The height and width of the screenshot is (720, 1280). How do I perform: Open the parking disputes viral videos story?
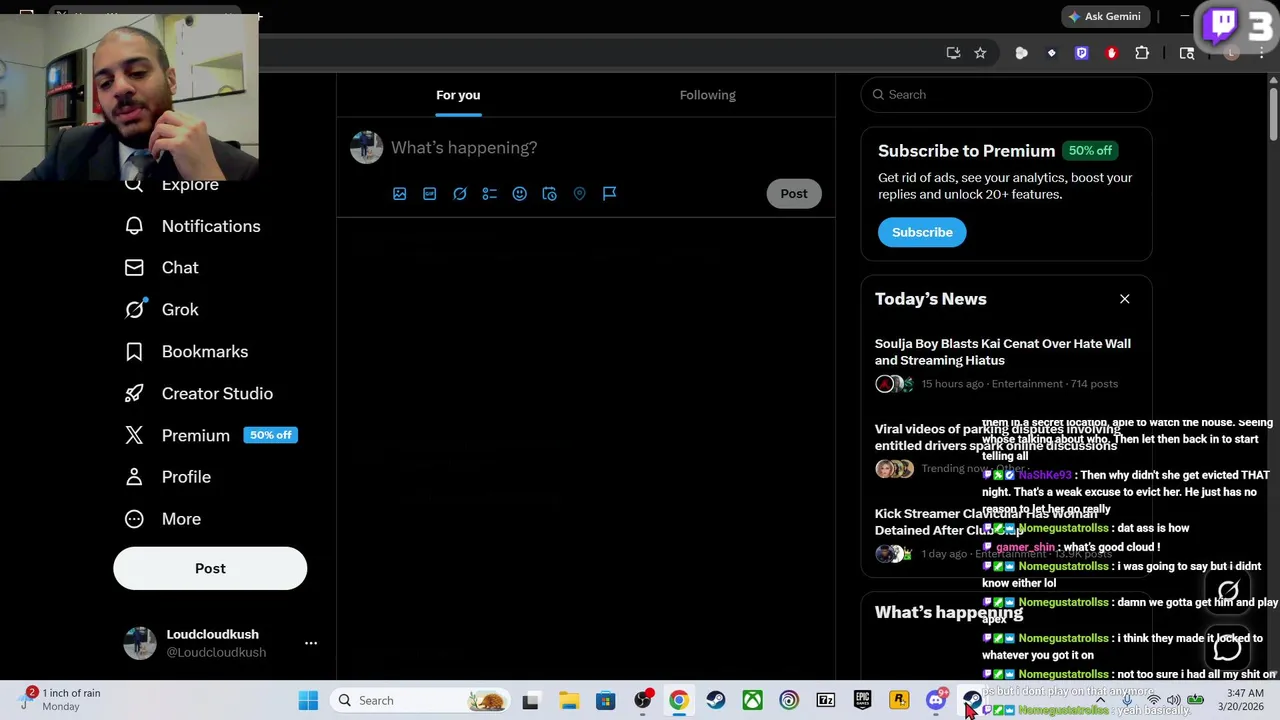(x=996, y=437)
